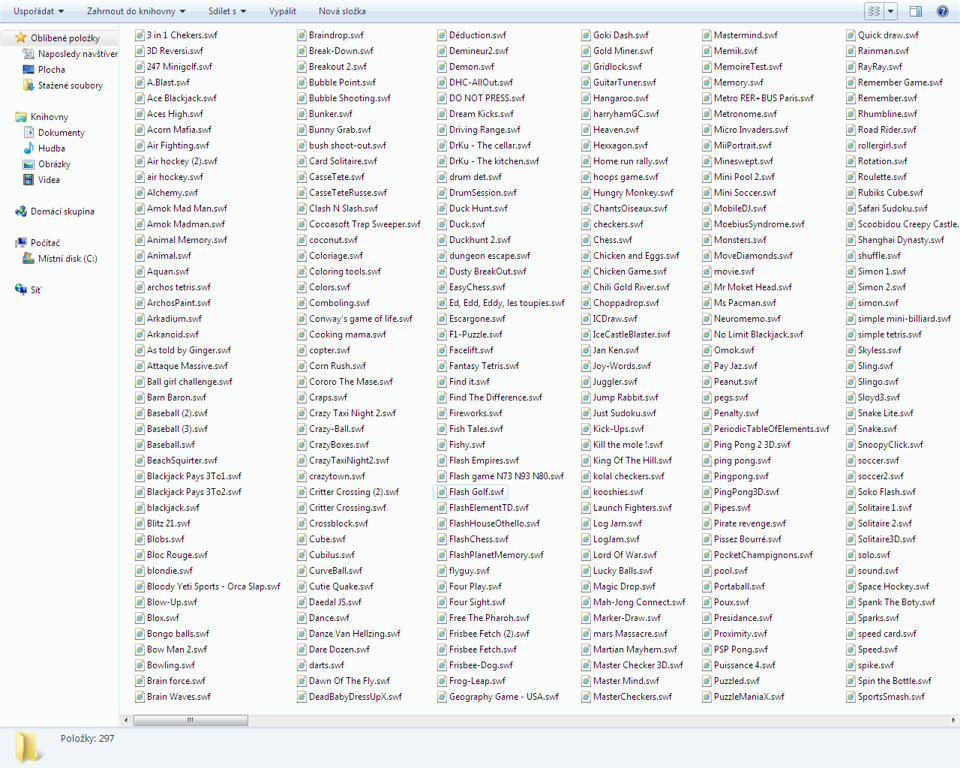Select the file Gold Miner.swf
960x768 pixels.
617,51
